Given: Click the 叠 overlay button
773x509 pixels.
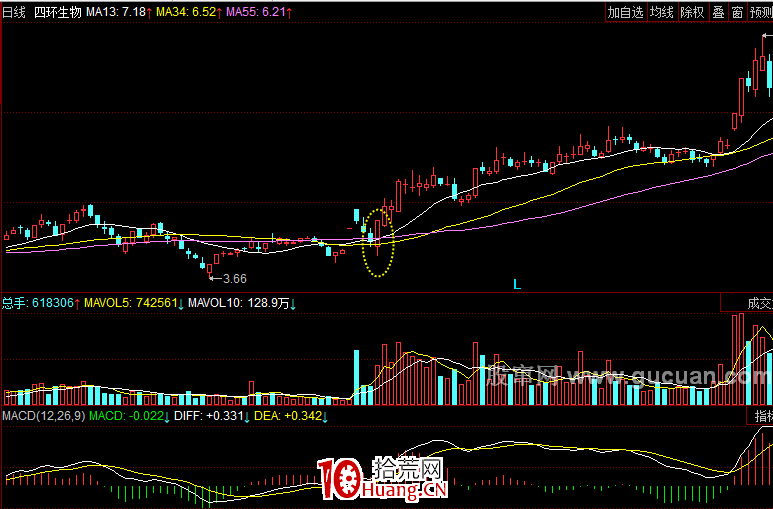Looking at the screenshot, I should (x=718, y=12).
